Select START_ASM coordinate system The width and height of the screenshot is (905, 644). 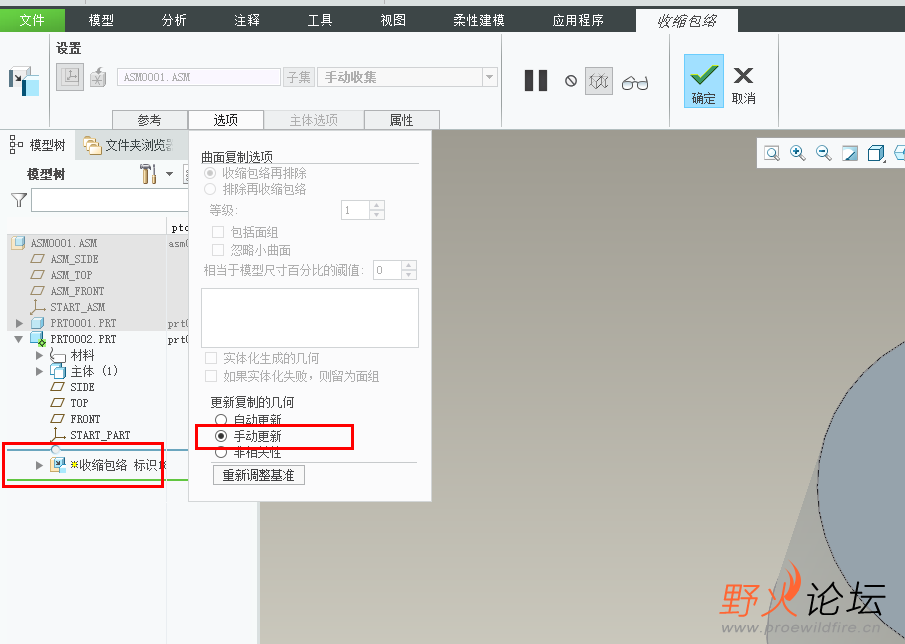point(77,307)
